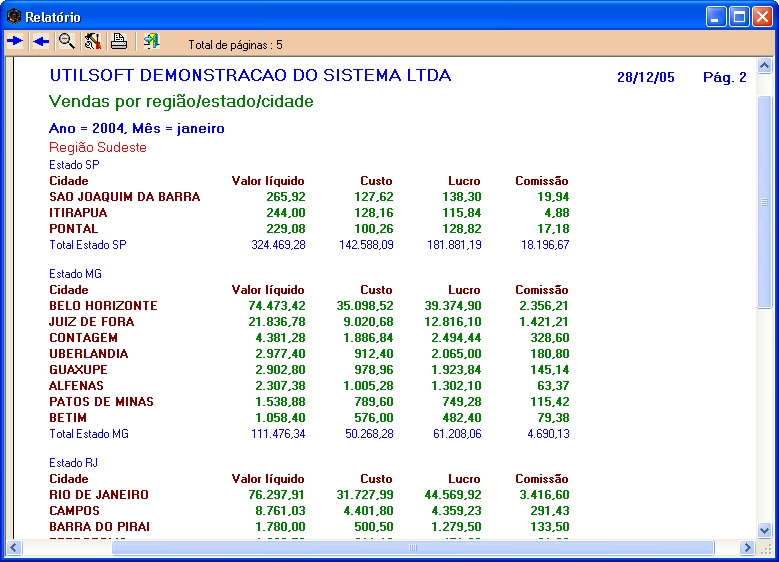Go to next page with right arrow

[x=15, y=41]
